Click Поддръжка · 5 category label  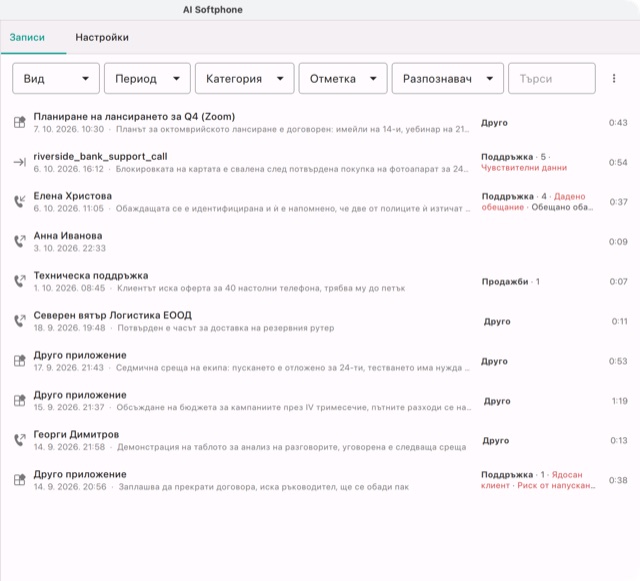[513, 157]
